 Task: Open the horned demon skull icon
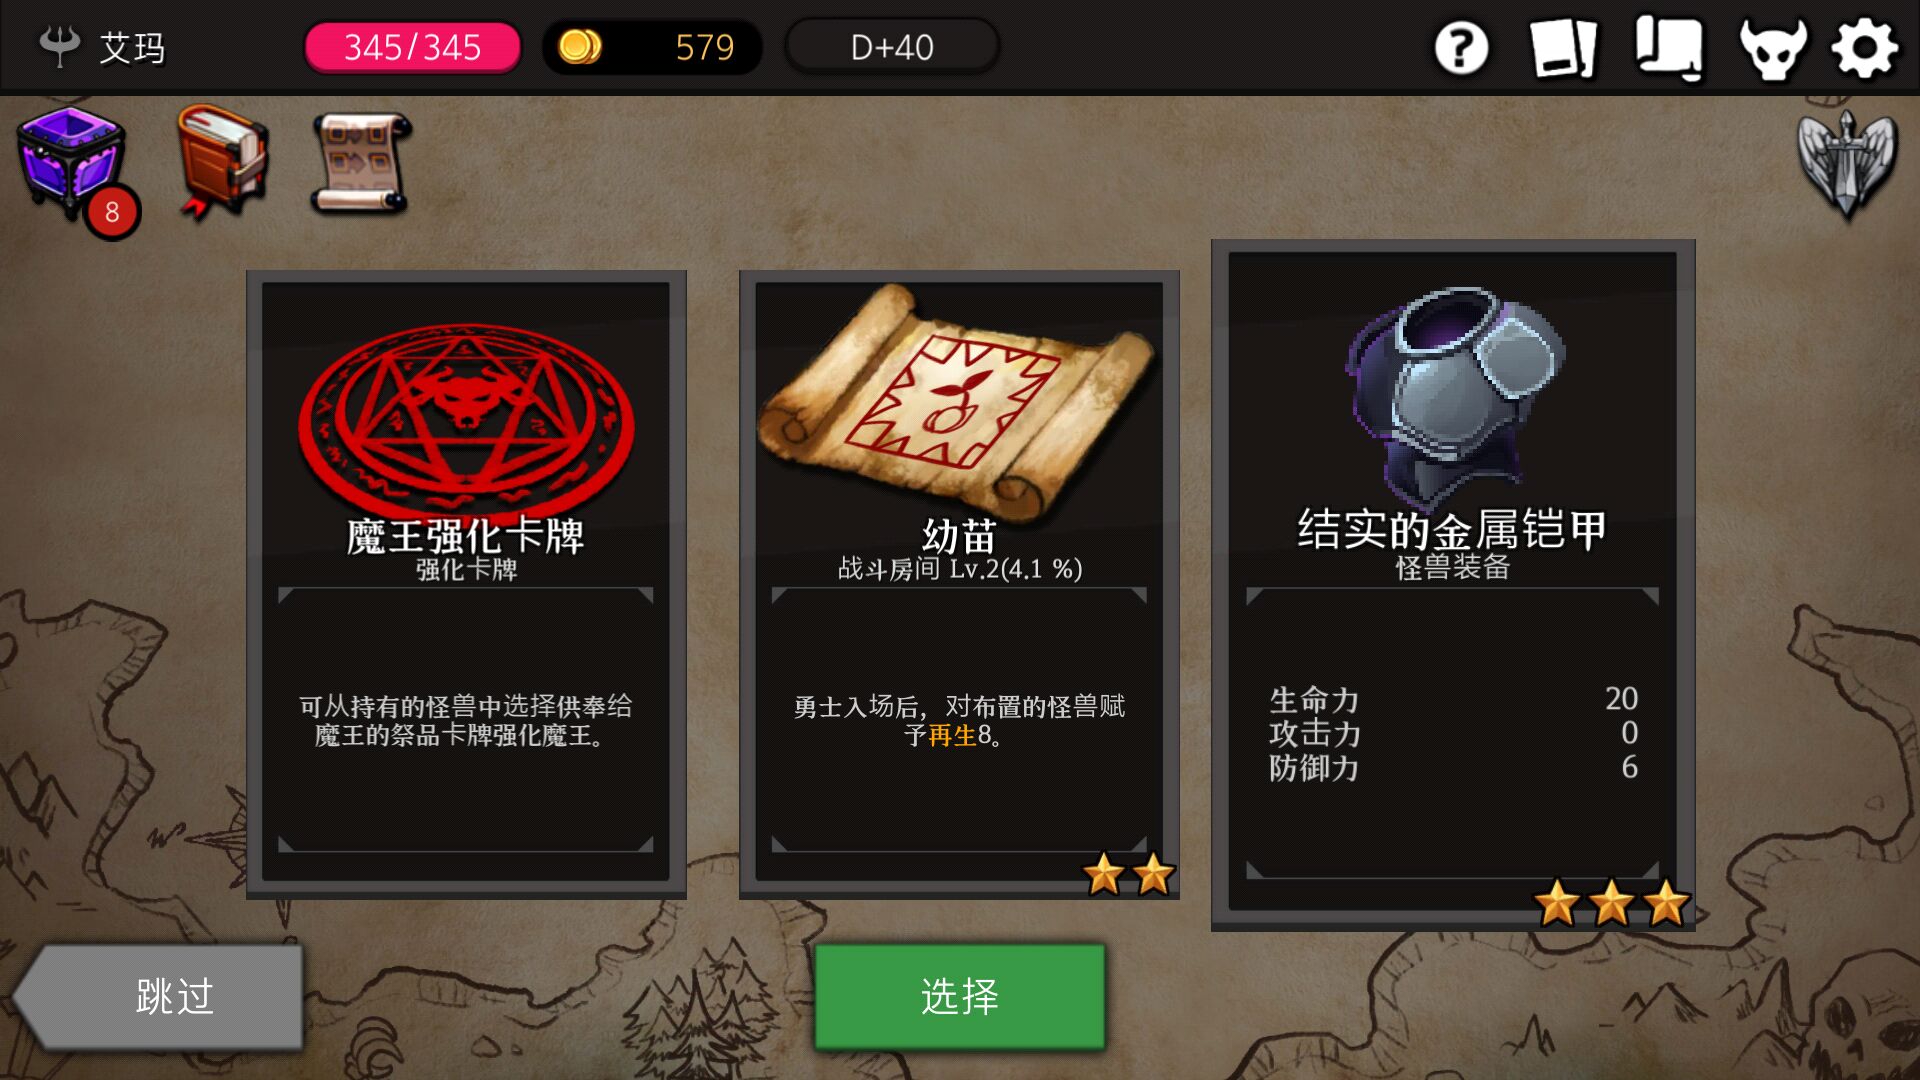[1773, 48]
